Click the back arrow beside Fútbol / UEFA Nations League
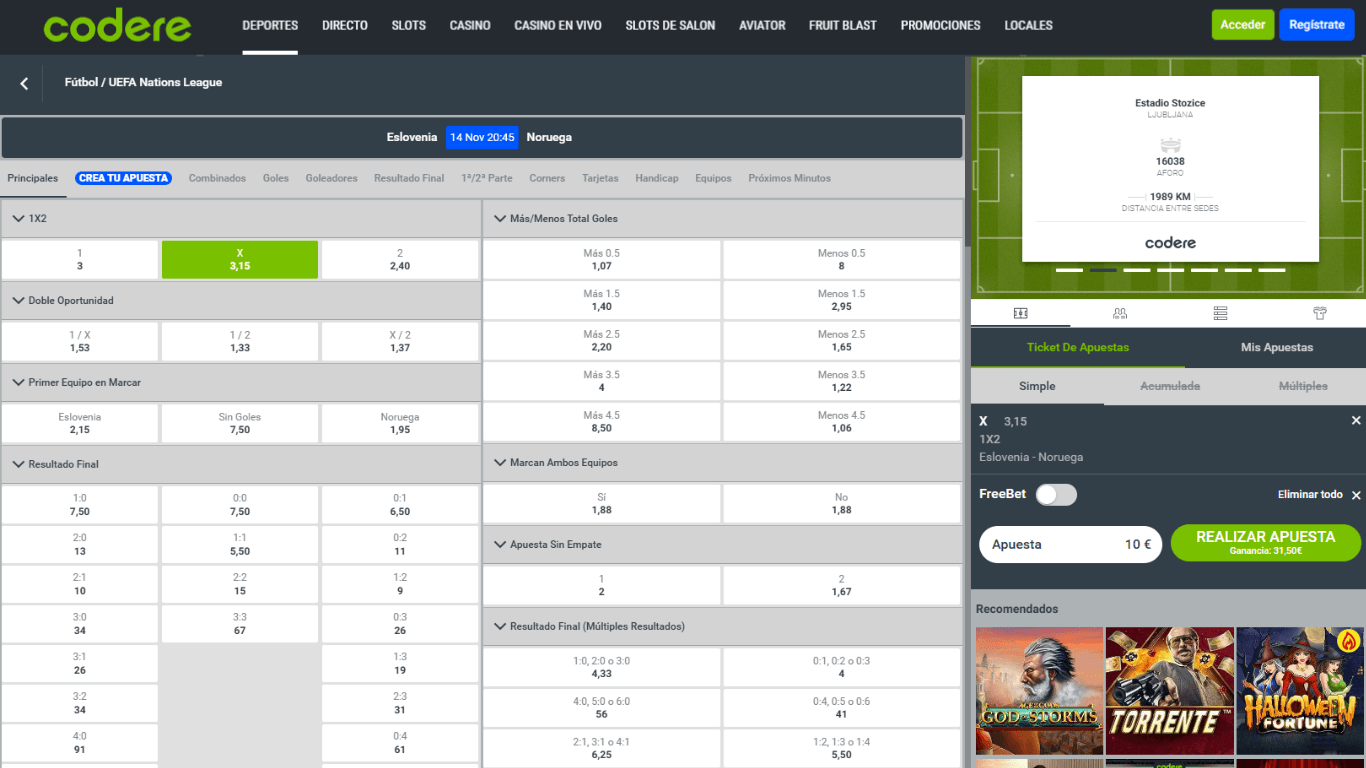Image resolution: width=1366 pixels, height=768 pixels. (x=24, y=84)
